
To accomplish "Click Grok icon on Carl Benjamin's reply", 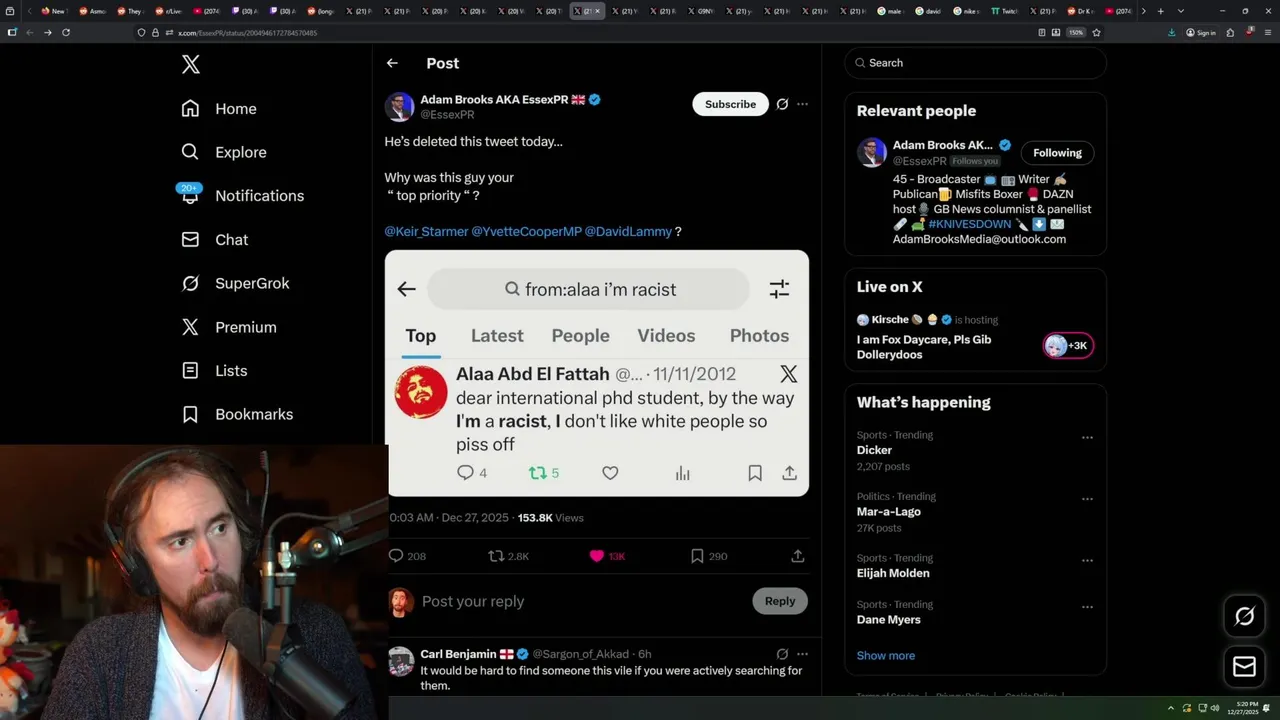I will point(782,654).
